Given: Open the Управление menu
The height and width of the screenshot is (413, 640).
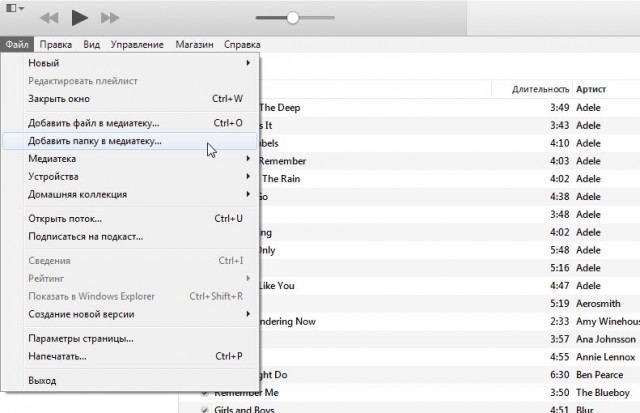Looking at the screenshot, I should tap(137, 44).
